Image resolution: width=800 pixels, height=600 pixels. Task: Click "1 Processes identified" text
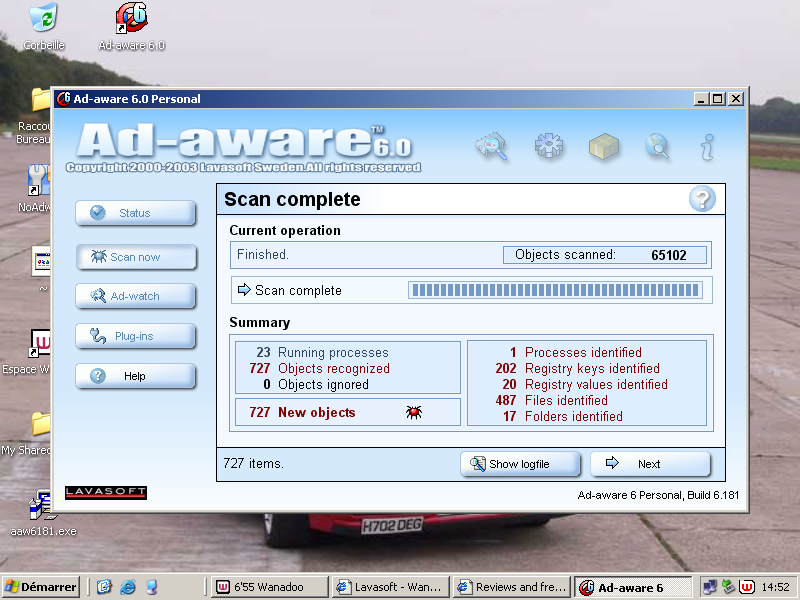pyautogui.click(x=576, y=353)
